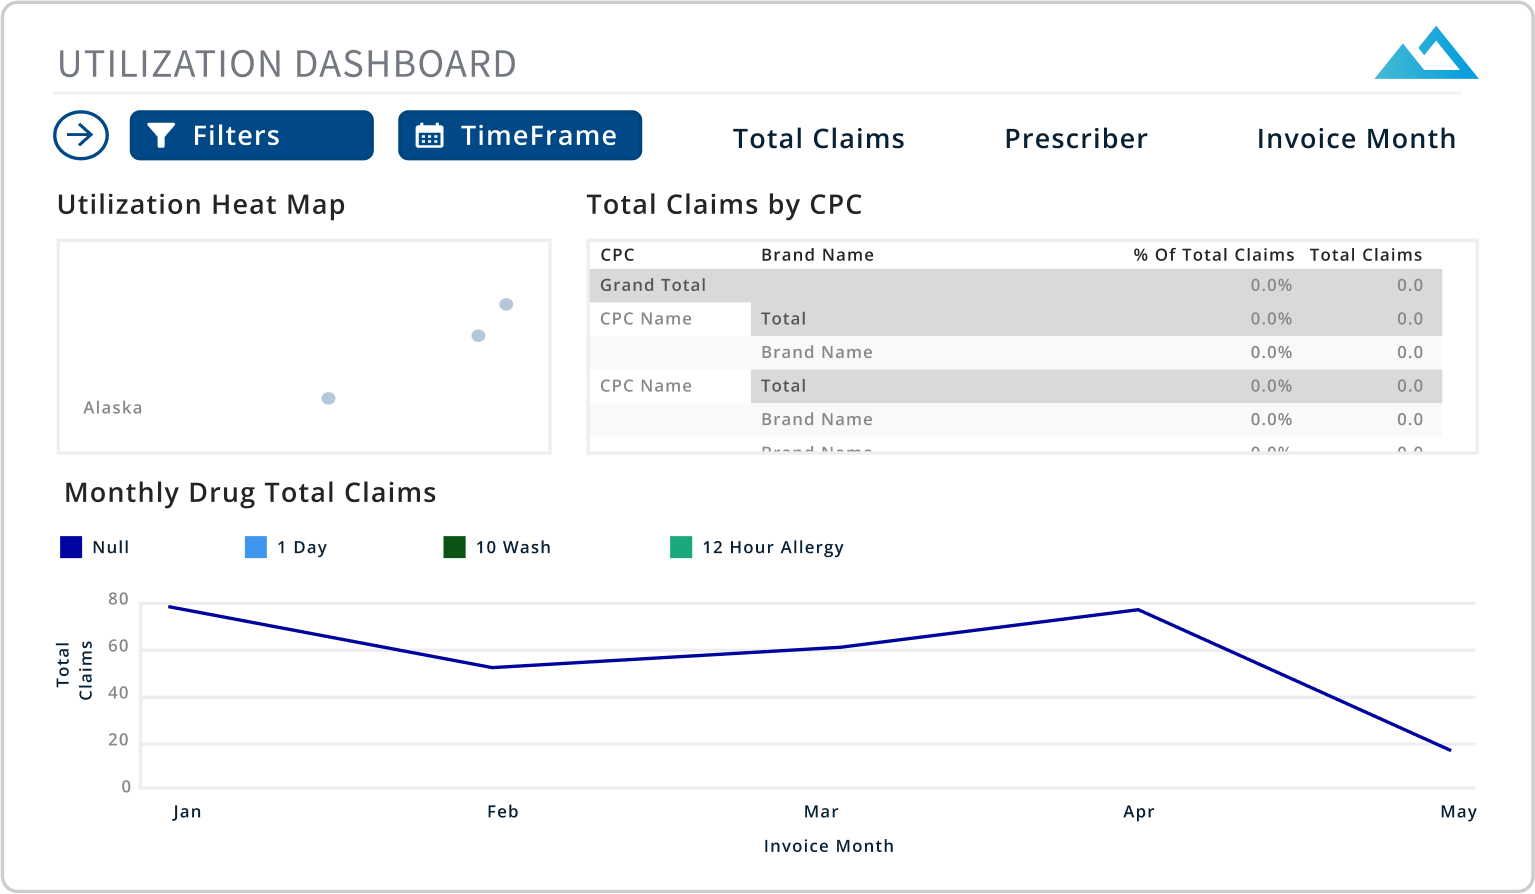1535x894 pixels.
Task: Click the 1 Day legend swatch
Action: 256,547
